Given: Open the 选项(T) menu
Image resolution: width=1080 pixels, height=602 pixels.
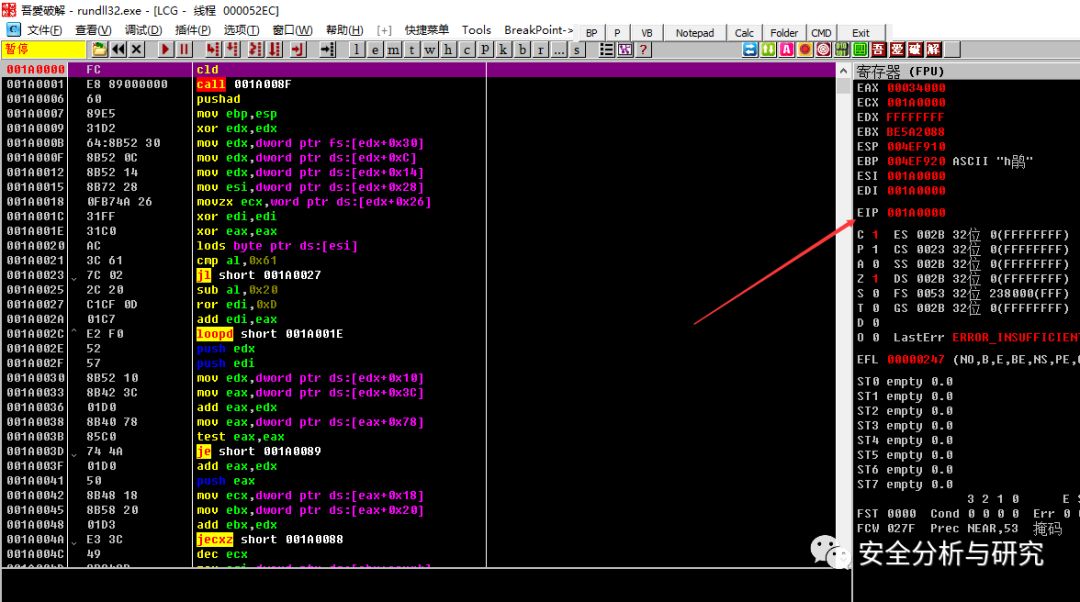Looking at the screenshot, I should pyautogui.click(x=241, y=30).
